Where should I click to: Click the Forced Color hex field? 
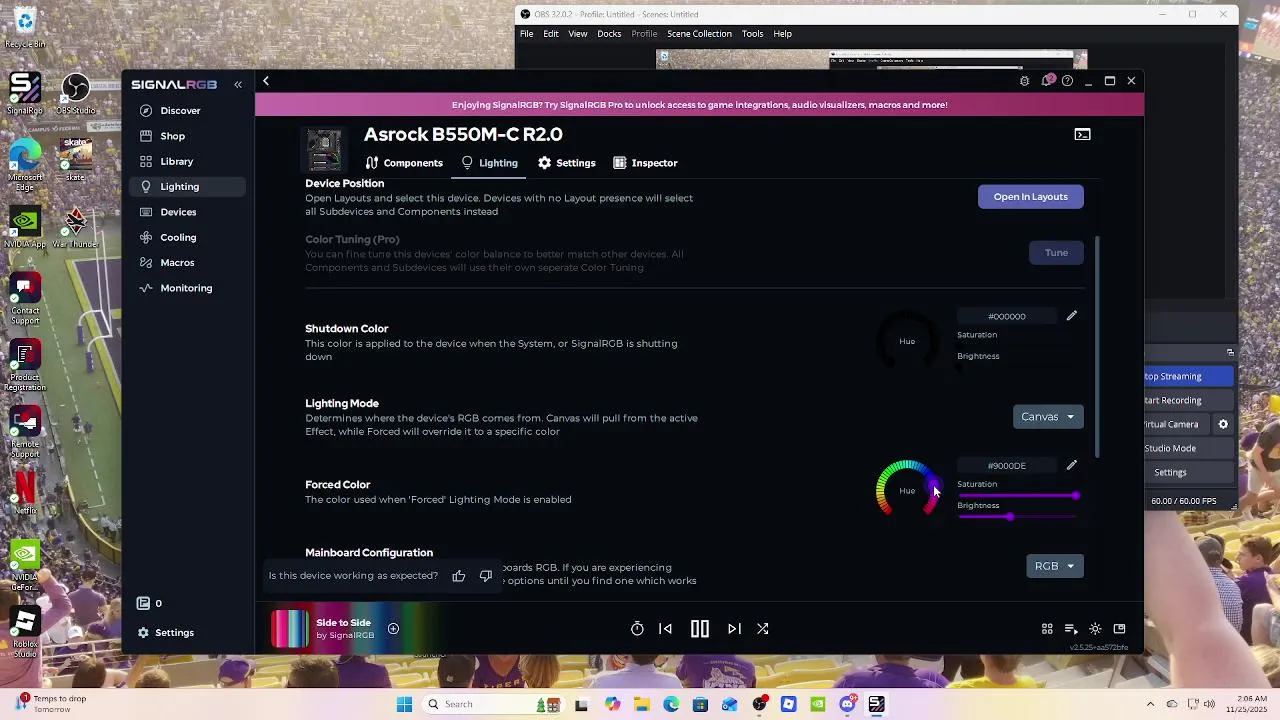point(1007,466)
